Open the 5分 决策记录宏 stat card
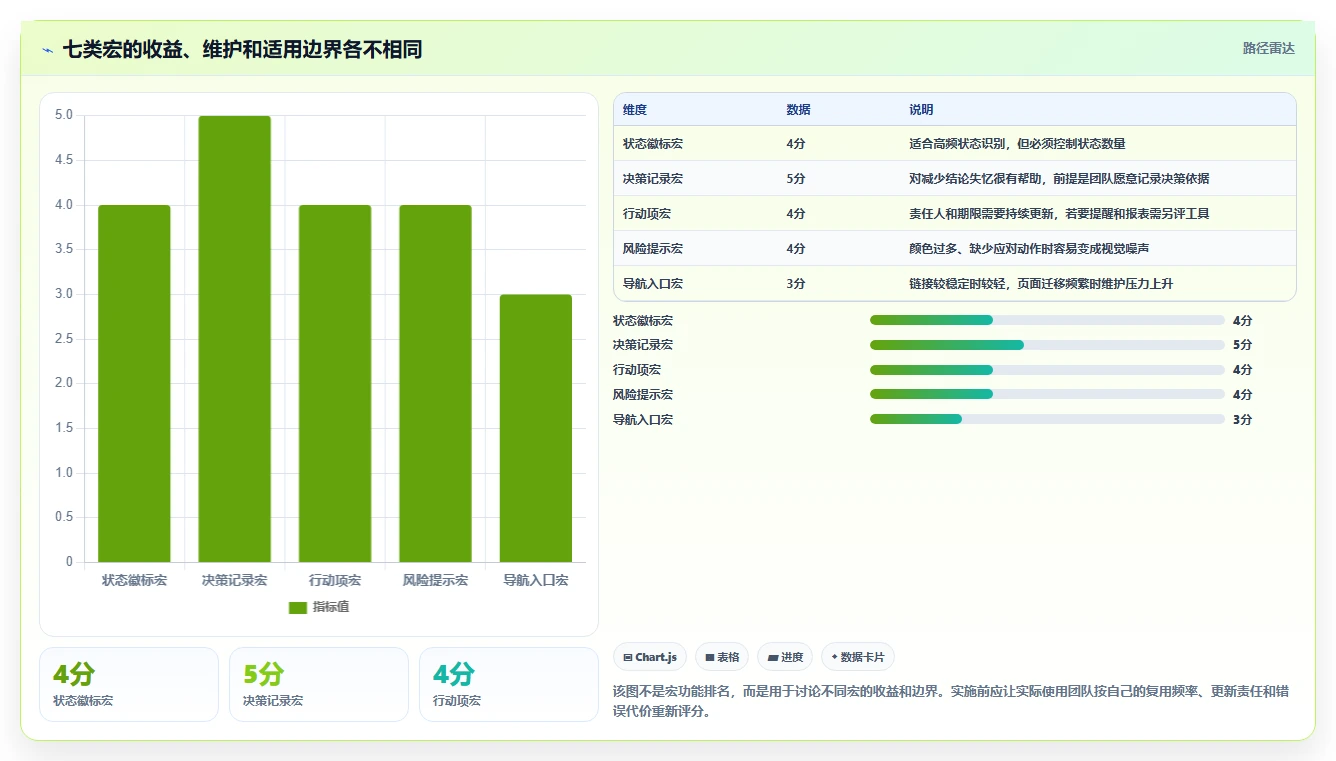 [x=319, y=684]
